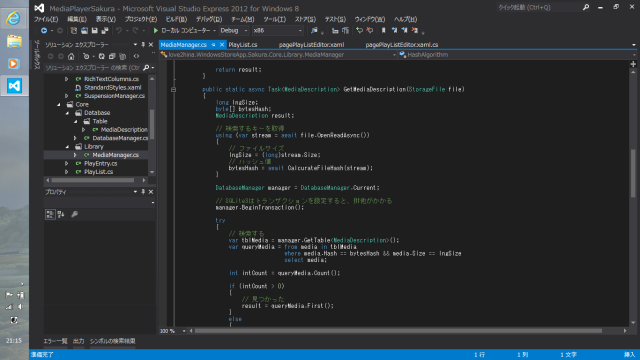Select StandardStyles.xaml in the tree
Image resolution: width=640 pixels, height=360 pixels.
point(113,88)
